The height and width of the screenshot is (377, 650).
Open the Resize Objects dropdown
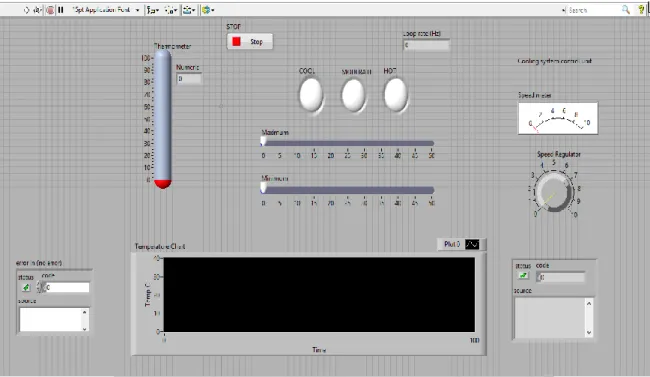pos(189,10)
